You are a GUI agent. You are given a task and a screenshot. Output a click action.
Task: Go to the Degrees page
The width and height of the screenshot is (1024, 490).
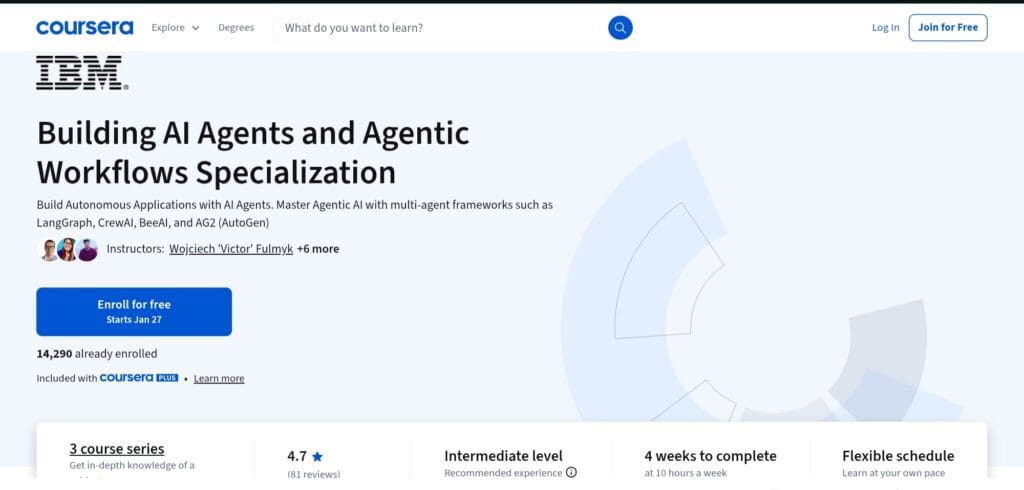click(236, 27)
